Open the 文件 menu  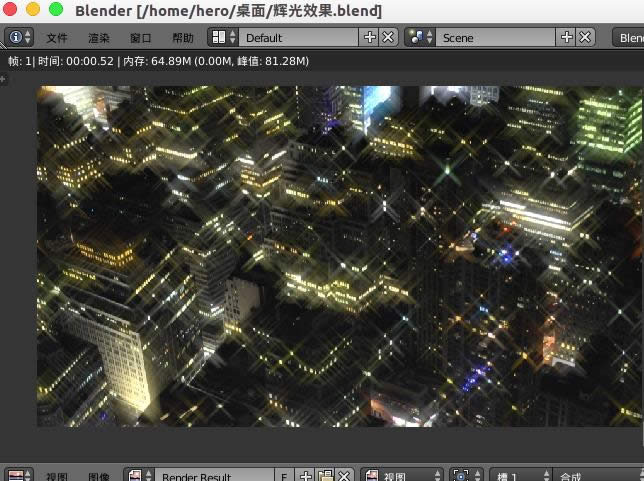pyautogui.click(x=57, y=38)
